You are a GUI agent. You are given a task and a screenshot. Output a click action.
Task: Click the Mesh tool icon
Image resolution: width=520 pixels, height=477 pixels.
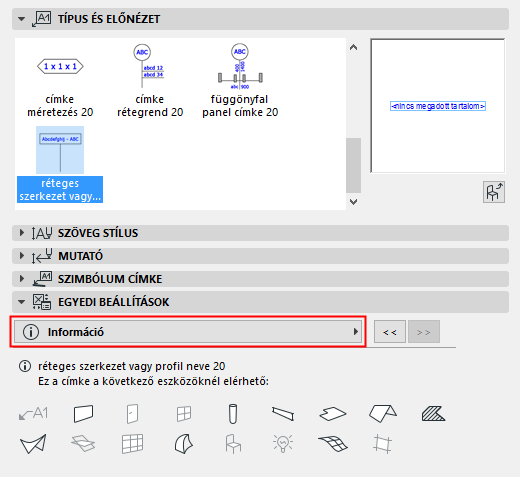(x=333, y=444)
